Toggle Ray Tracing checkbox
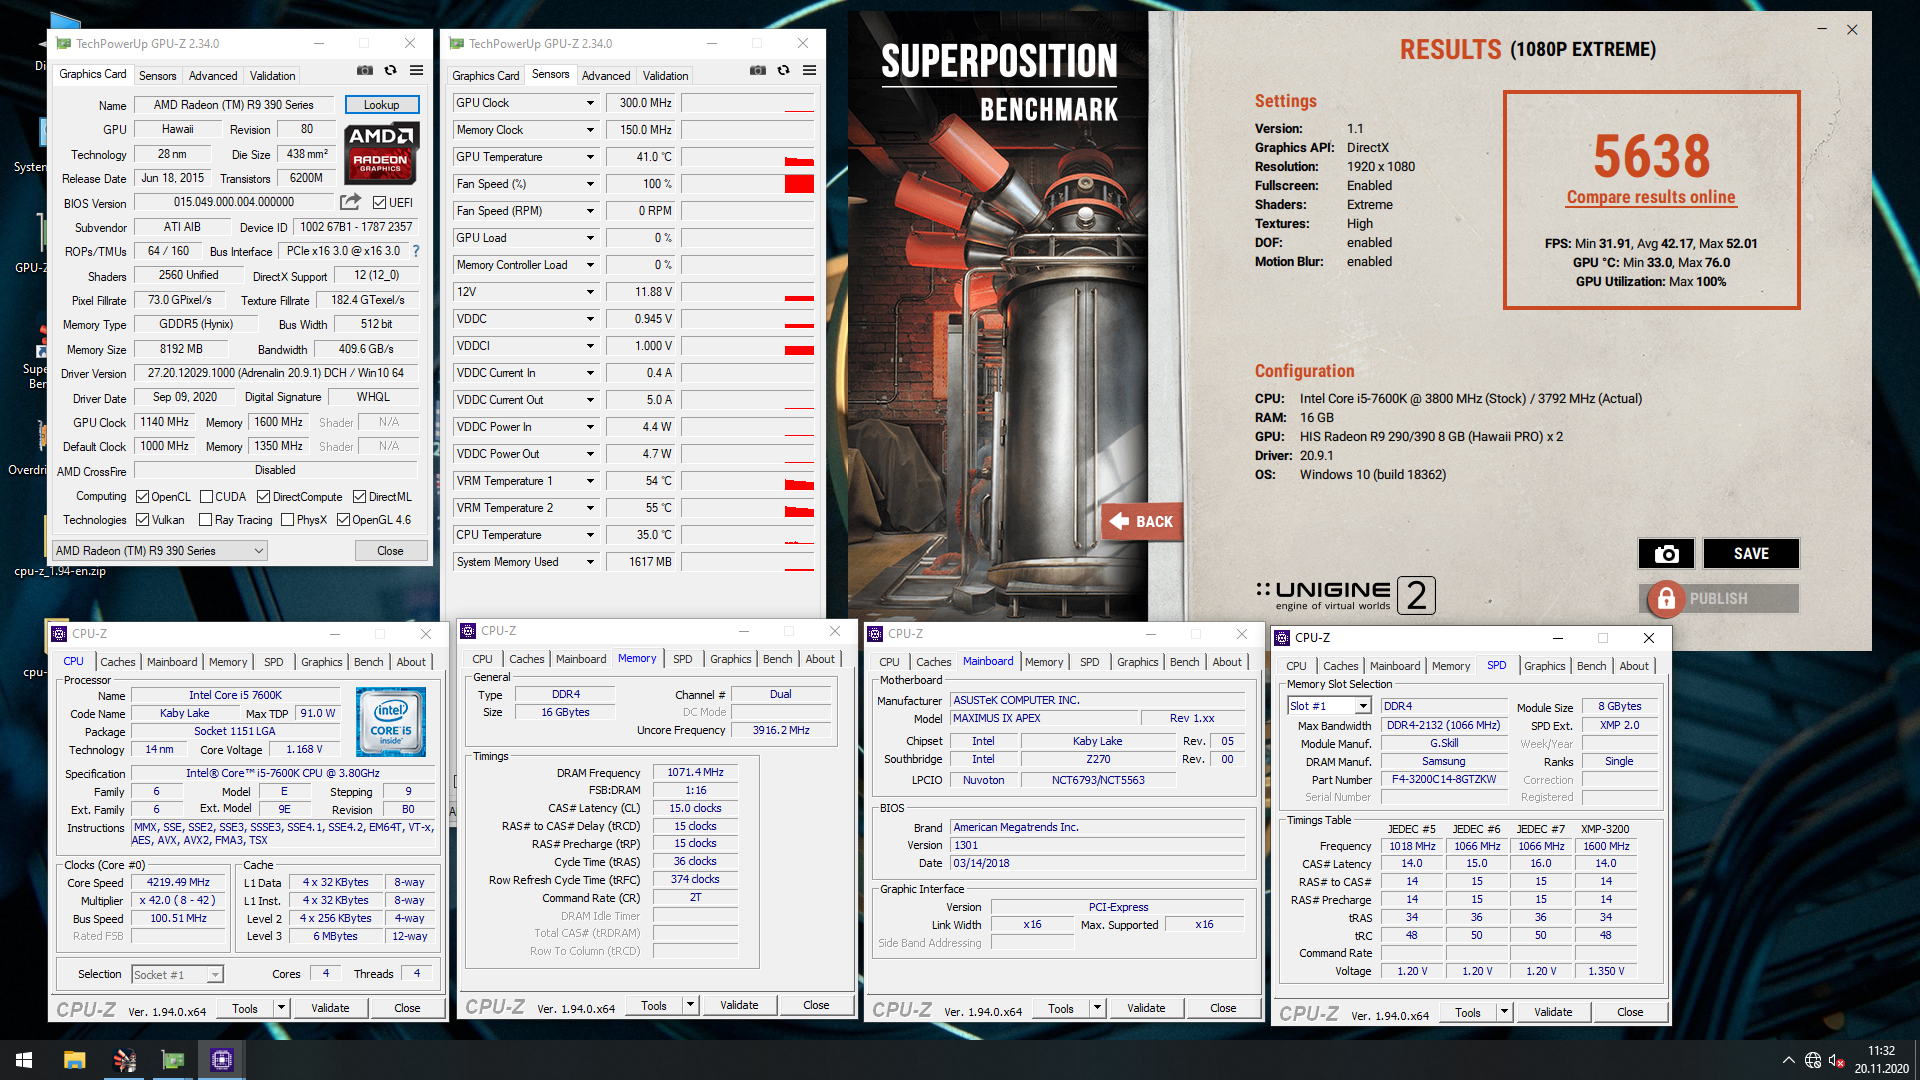Screen dimensions: 1920x1080 pyautogui.click(x=205, y=520)
